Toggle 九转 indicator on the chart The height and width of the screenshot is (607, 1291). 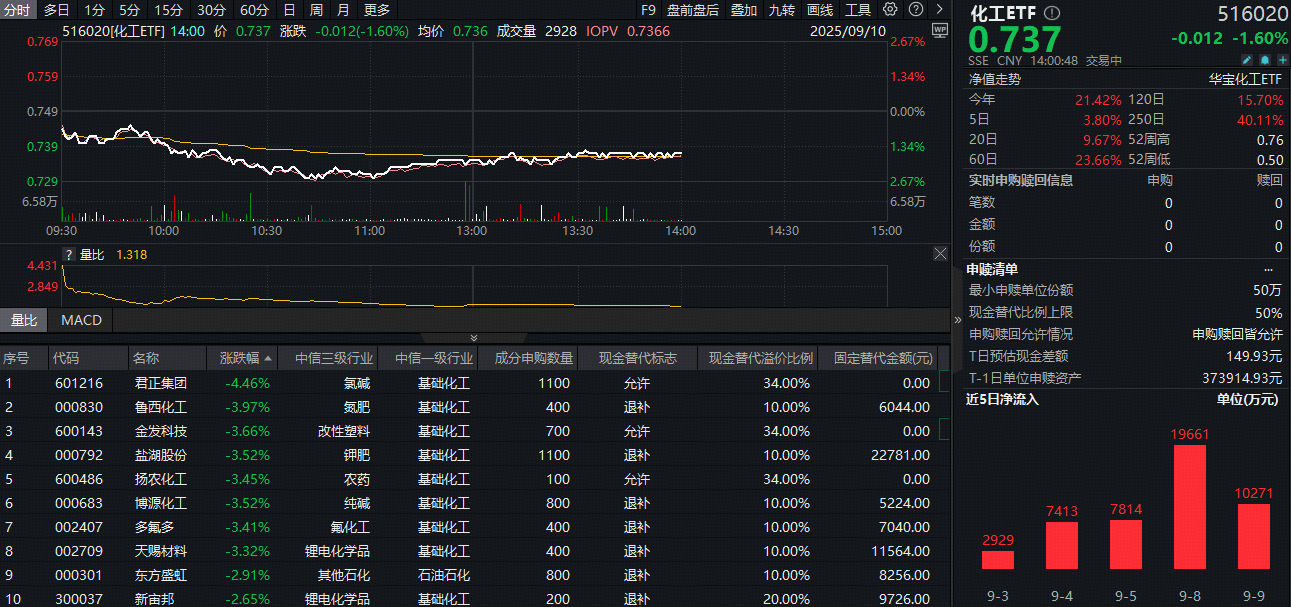click(781, 10)
